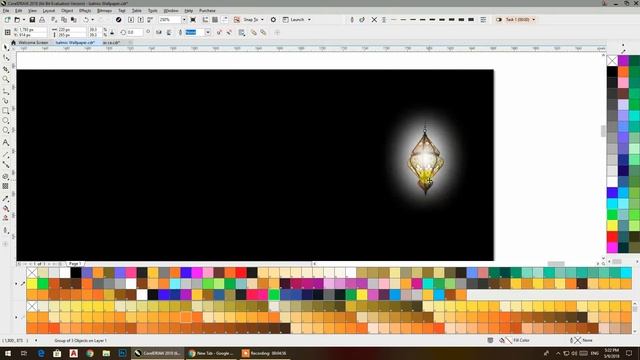Expand the Open file dropdown arrow
This screenshot has width=640, height=360.
point(24,20)
